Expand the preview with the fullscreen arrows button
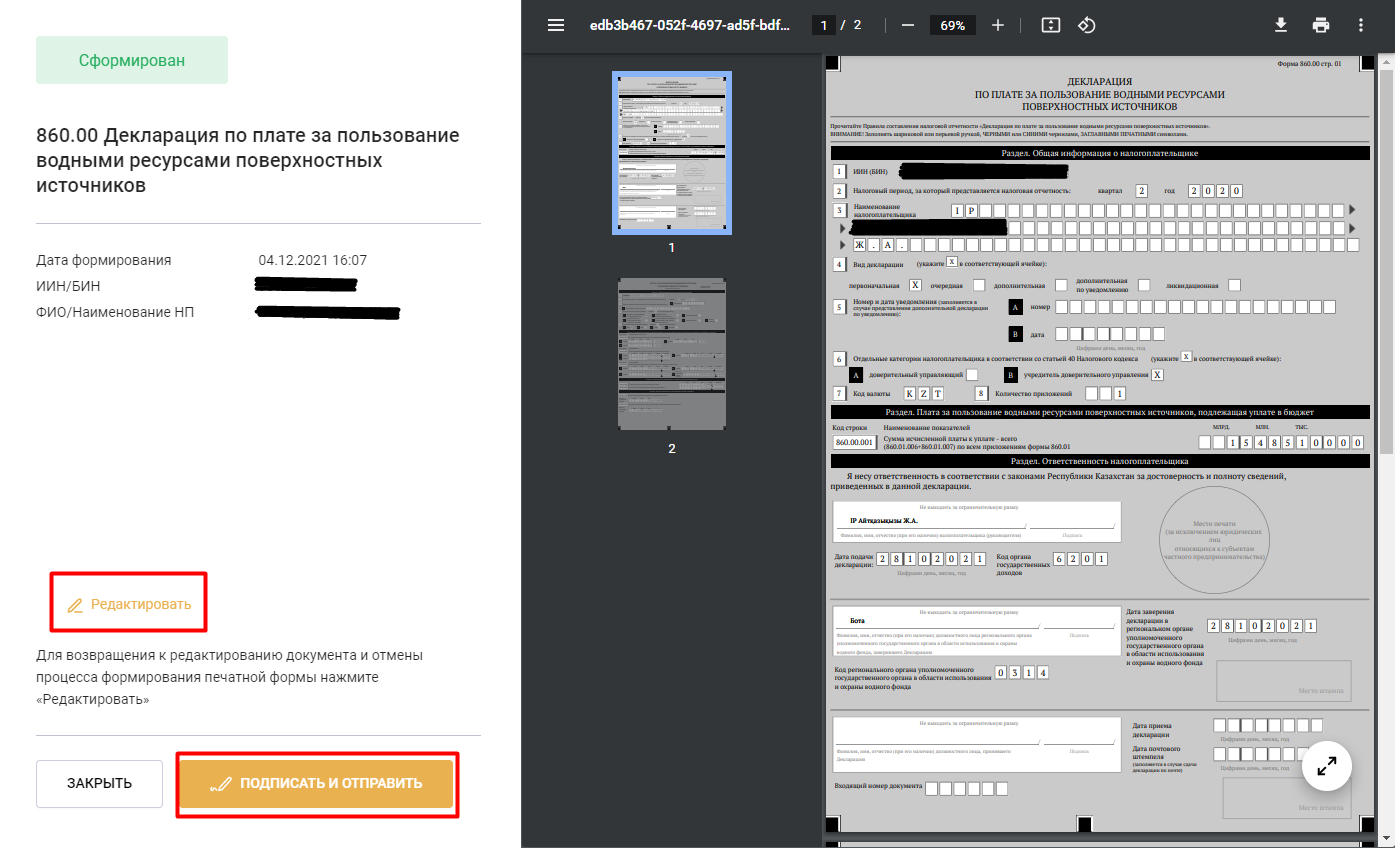This screenshot has width=1395, height=848. click(x=1327, y=767)
